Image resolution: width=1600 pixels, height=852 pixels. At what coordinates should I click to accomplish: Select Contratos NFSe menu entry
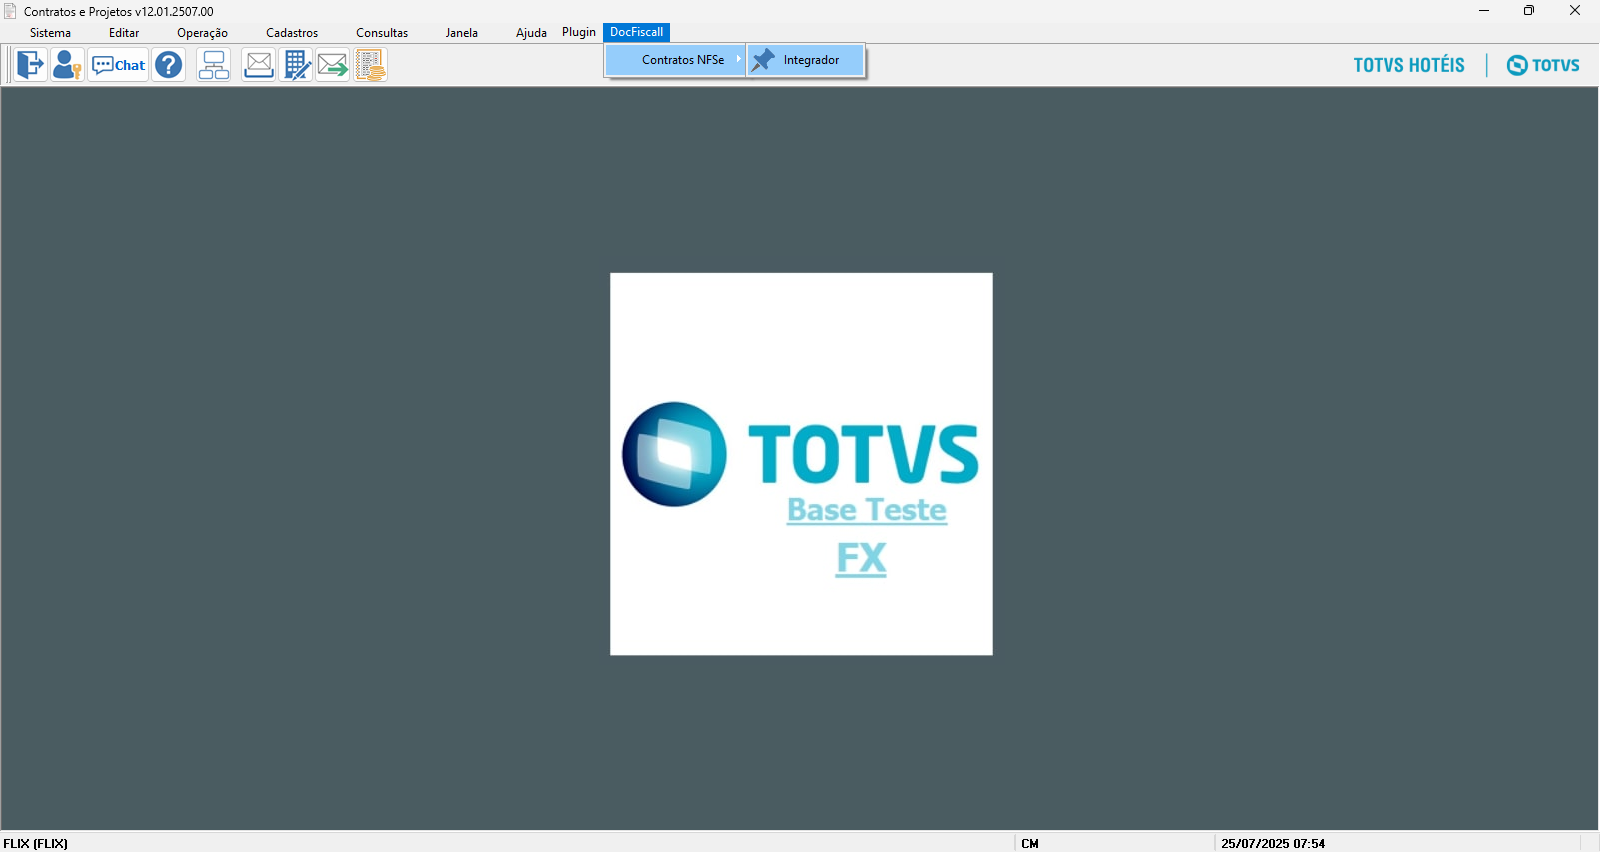point(675,60)
